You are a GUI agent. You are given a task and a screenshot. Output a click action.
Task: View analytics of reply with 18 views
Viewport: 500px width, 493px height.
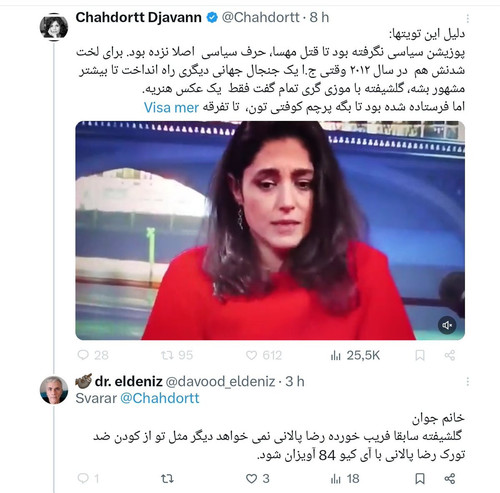click(x=345, y=479)
